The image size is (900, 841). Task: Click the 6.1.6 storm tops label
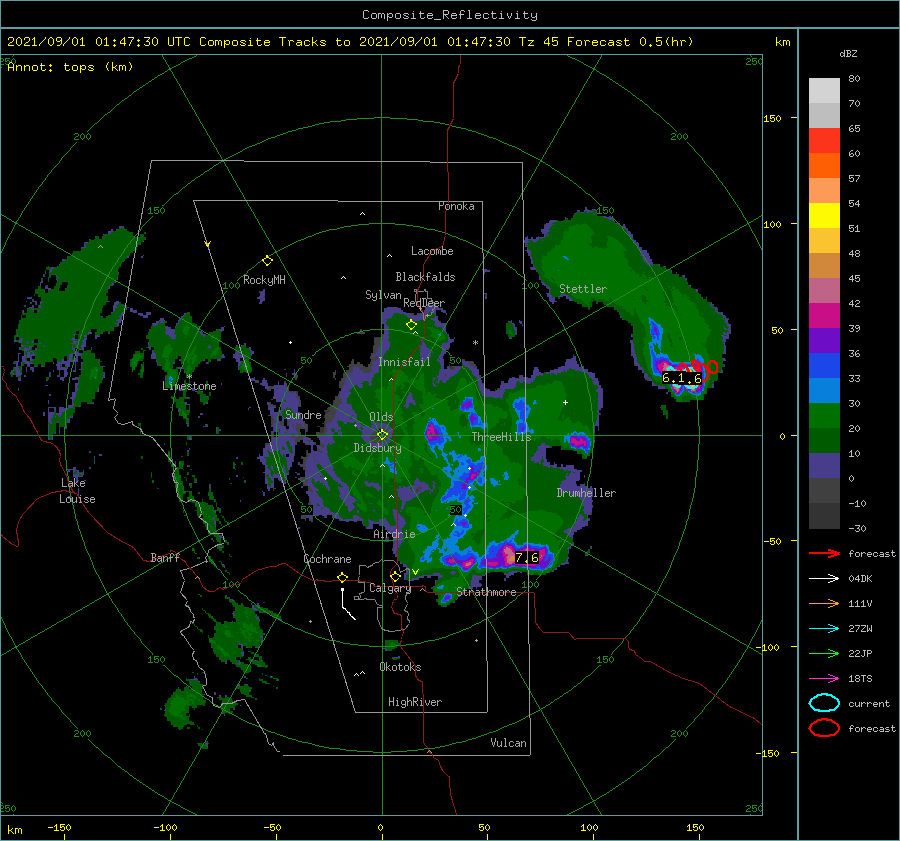pyautogui.click(x=681, y=378)
